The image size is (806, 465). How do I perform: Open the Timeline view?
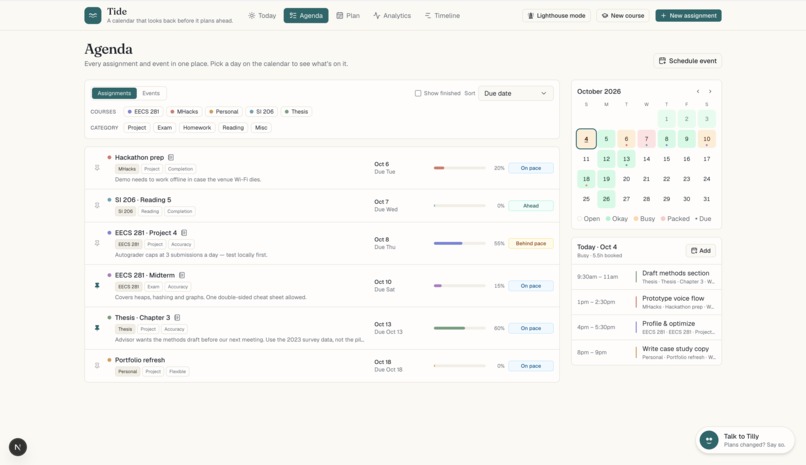(443, 15)
